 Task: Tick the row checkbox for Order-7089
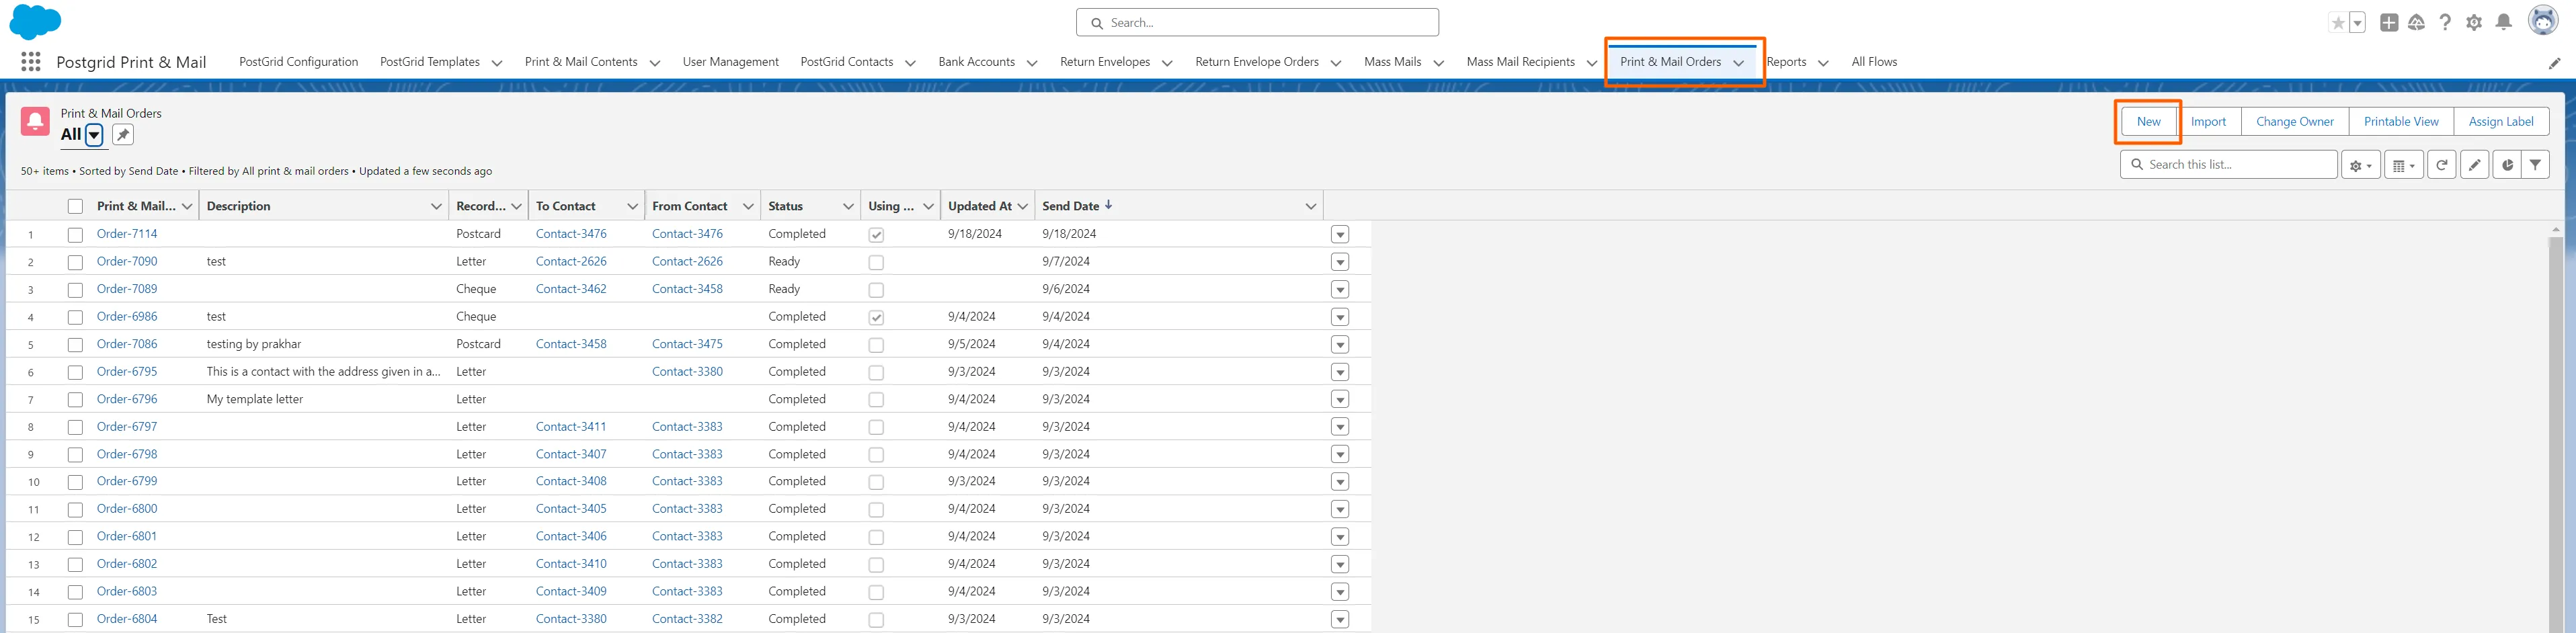pyautogui.click(x=75, y=290)
